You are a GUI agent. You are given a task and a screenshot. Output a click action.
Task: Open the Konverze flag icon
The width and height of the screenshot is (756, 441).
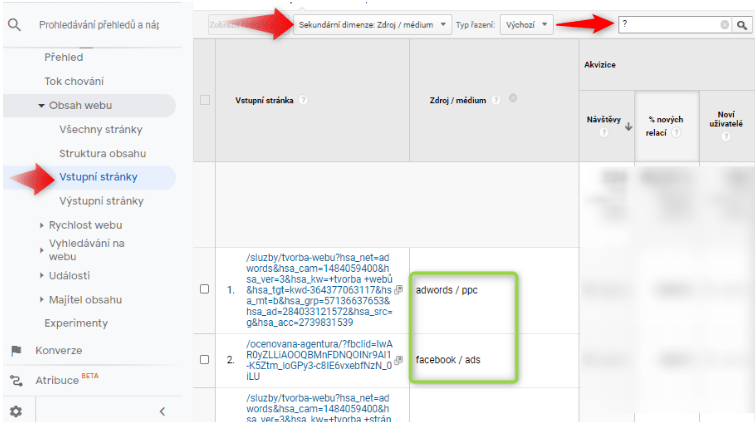tap(16, 350)
